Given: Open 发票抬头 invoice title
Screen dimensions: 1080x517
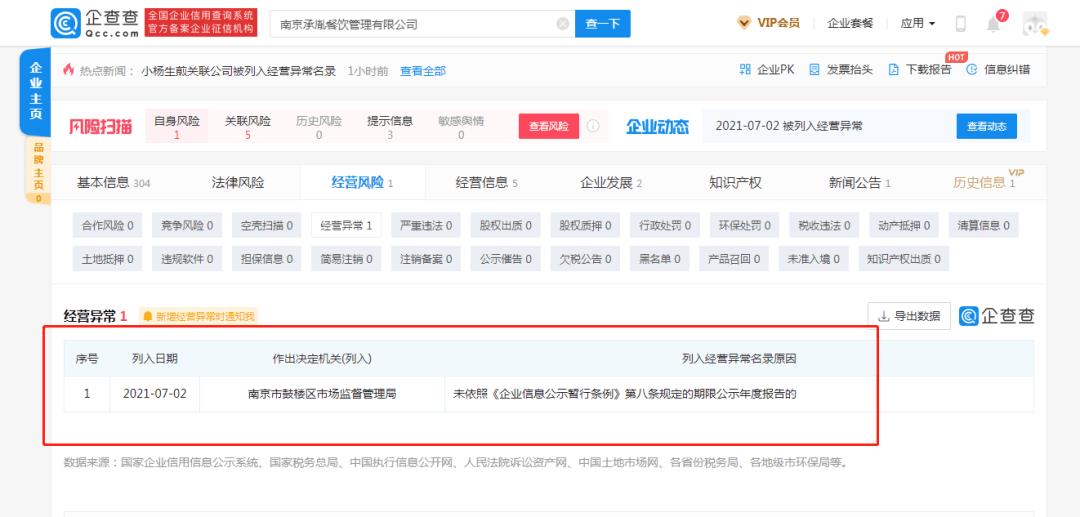Looking at the screenshot, I should pyautogui.click(x=841, y=70).
